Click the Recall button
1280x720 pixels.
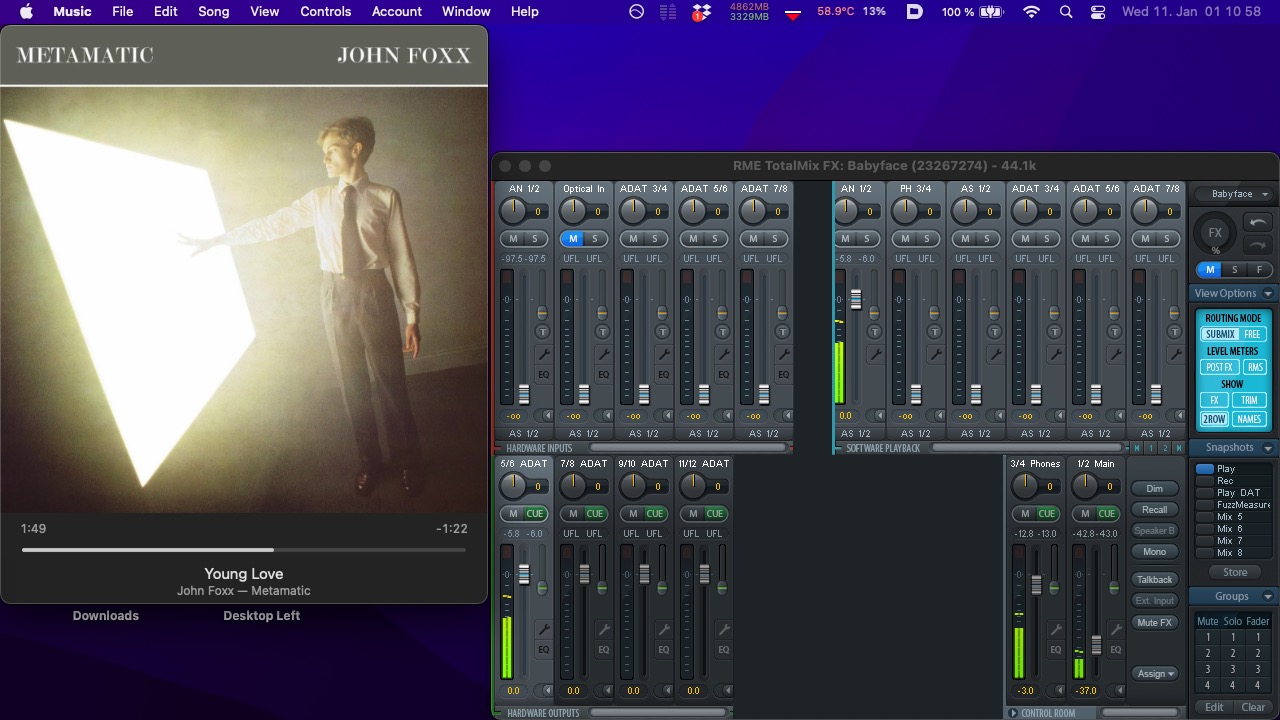click(x=1155, y=509)
